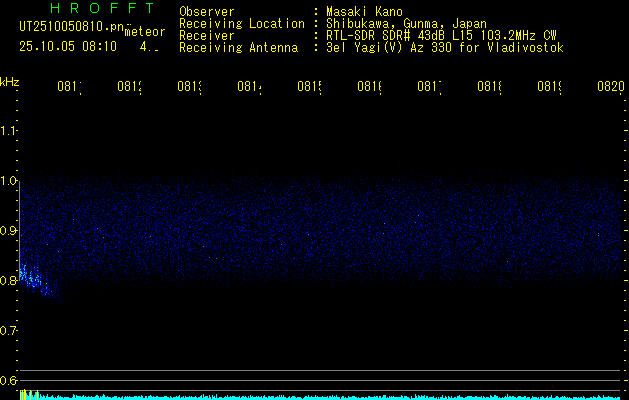
Task: Click the kHz axis unit label
Action: (10, 81)
